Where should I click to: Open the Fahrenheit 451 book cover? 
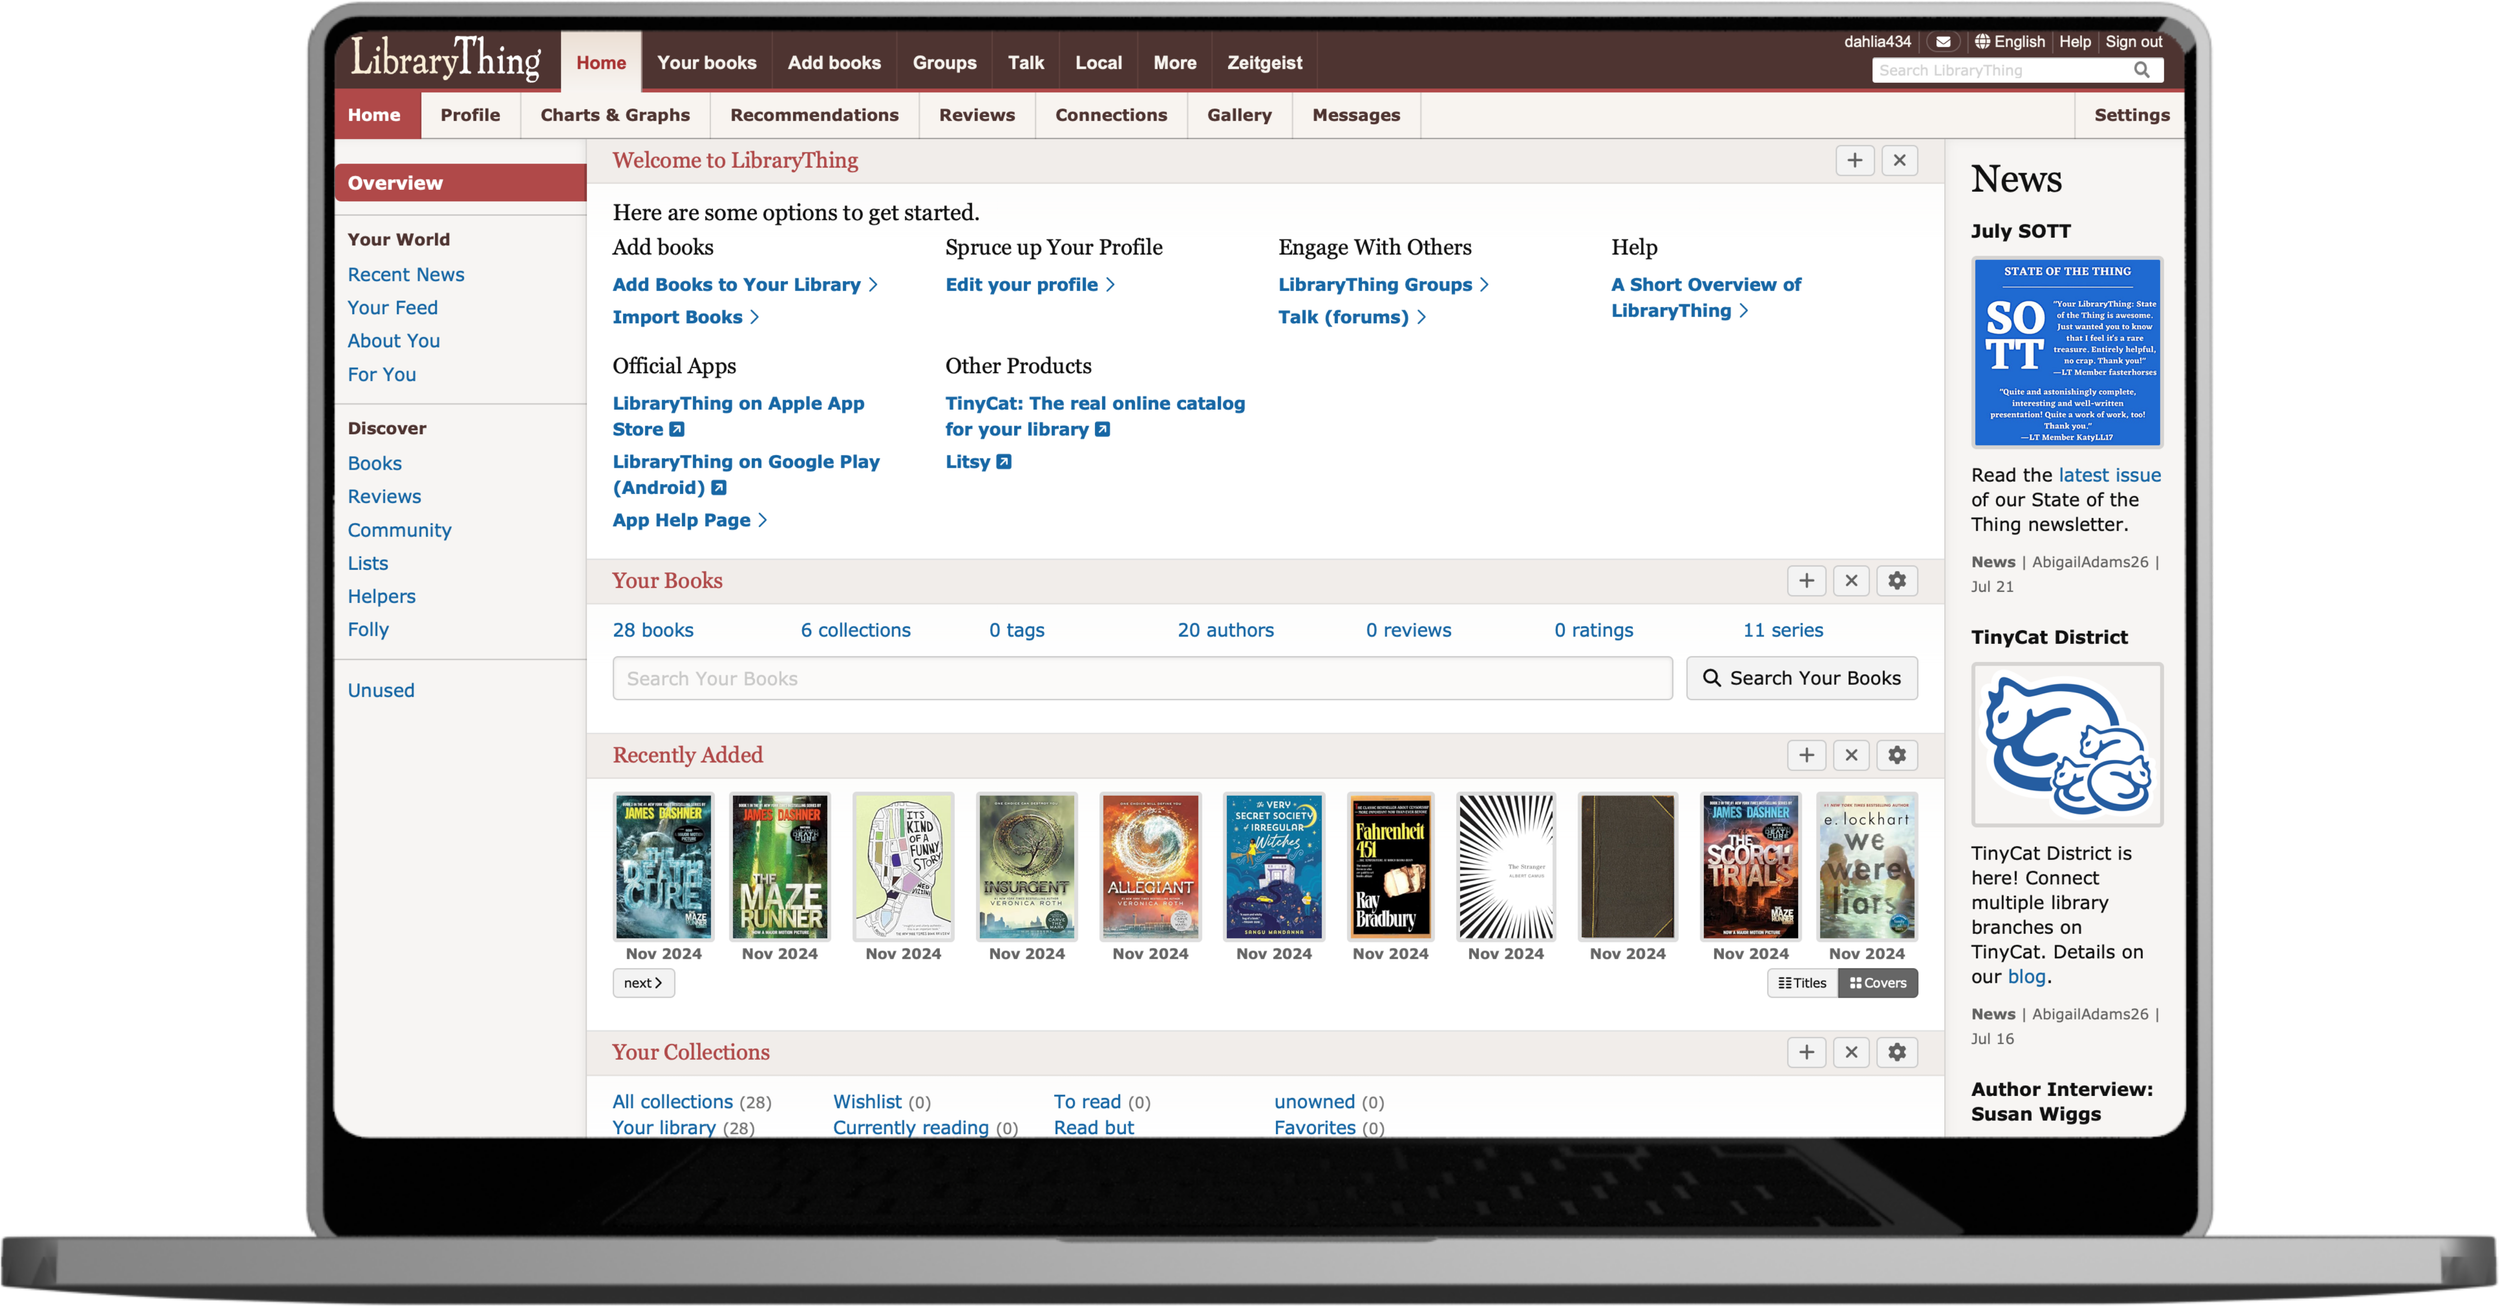[x=1390, y=867]
